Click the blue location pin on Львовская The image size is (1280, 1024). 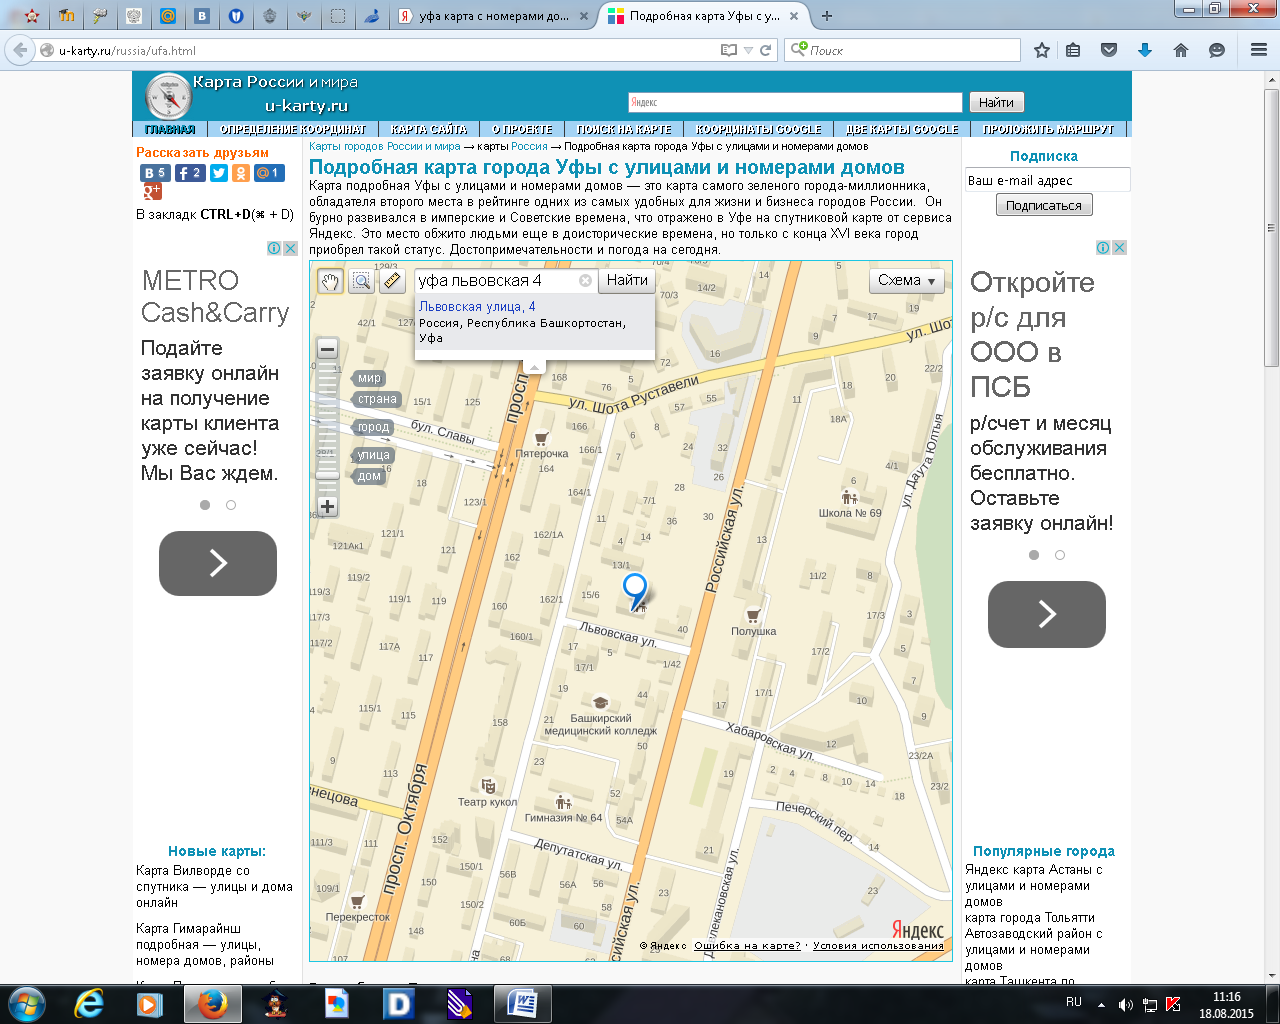point(635,590)
